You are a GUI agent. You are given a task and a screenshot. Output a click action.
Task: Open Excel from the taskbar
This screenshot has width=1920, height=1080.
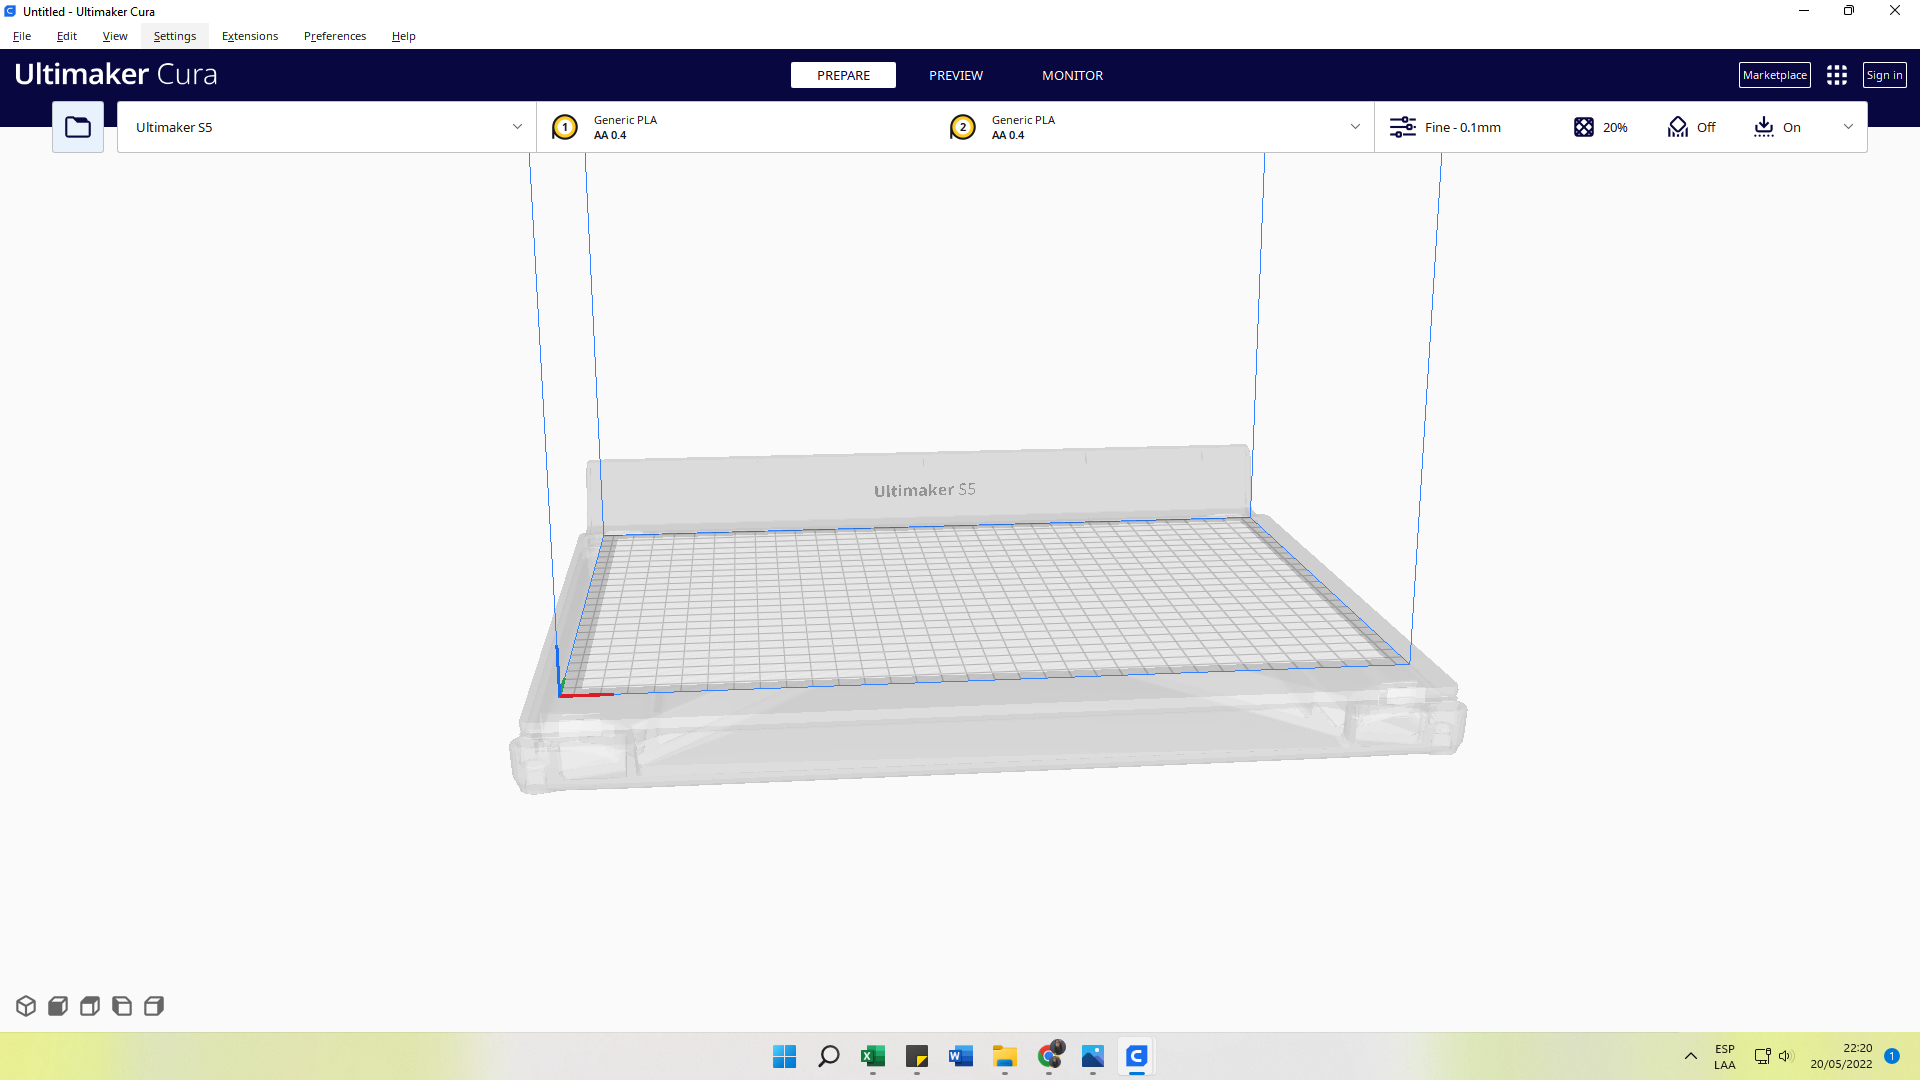click(x=873, y=1056)
